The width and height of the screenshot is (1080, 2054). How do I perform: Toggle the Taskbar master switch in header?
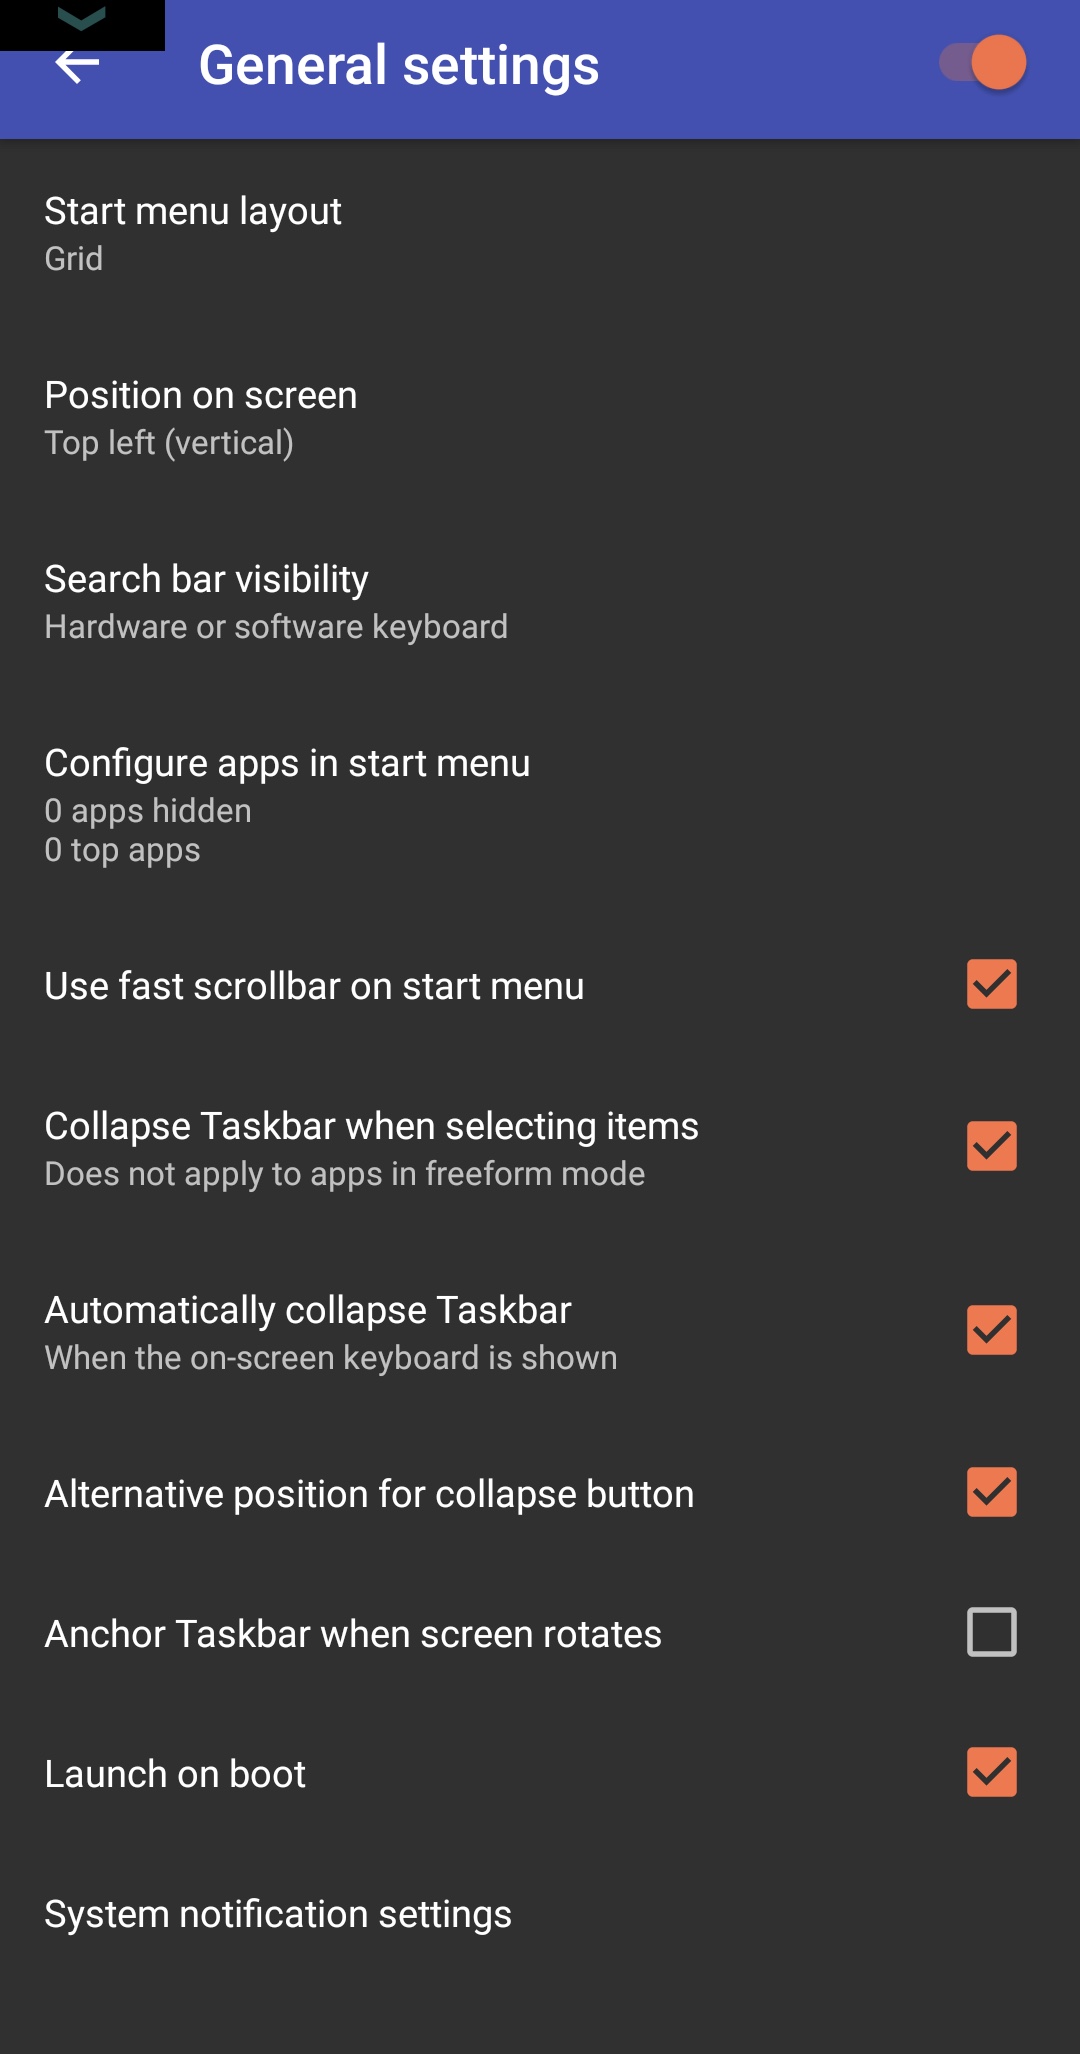983,63
